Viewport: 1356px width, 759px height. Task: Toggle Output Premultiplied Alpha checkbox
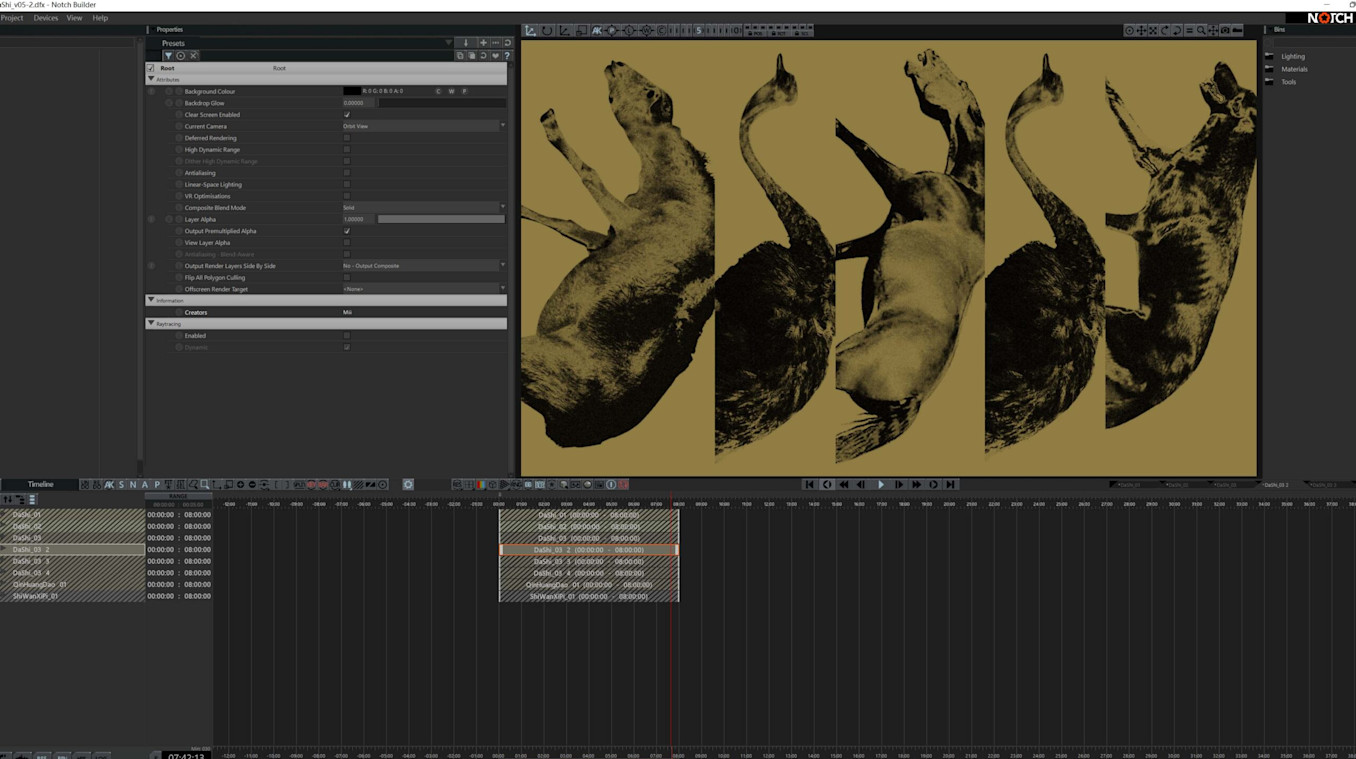(x=347, y=231)
